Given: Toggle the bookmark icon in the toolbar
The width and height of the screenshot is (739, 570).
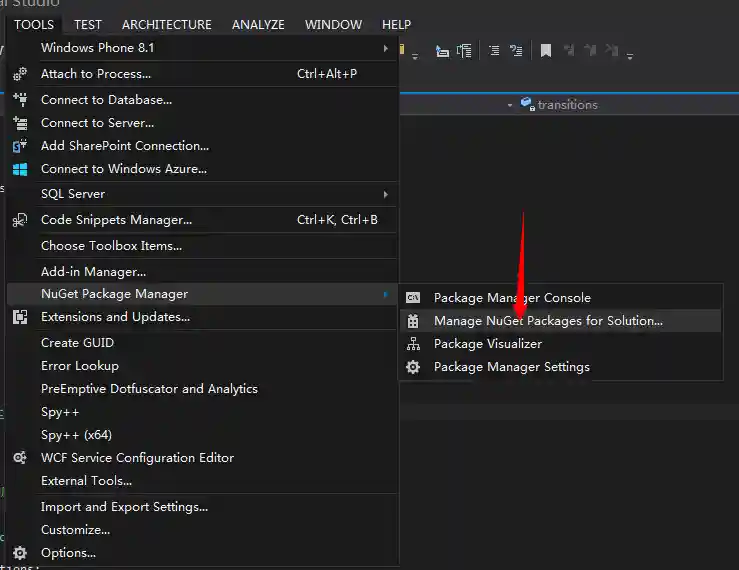Looking at the screenshot, I should point(545,51).
